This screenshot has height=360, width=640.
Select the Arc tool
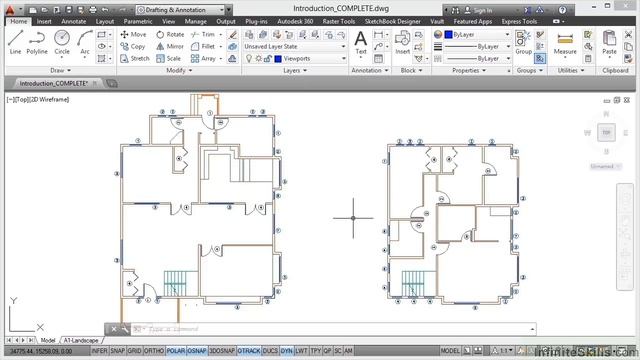pos(85,42)
